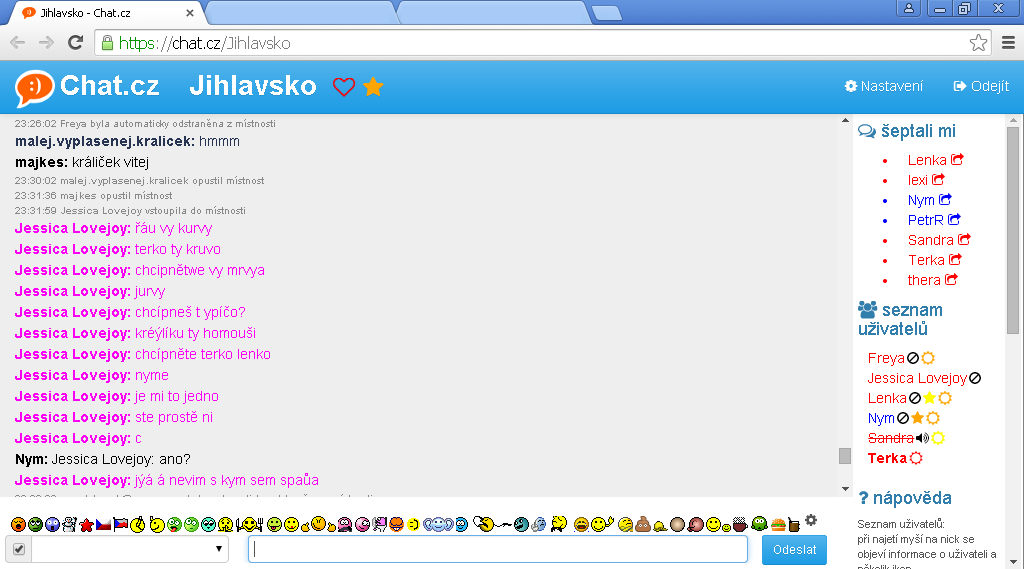The image size is (1024, 569).
Task: Click majkes name in 'králiček vitej' message
Action: tap(41, 162)
